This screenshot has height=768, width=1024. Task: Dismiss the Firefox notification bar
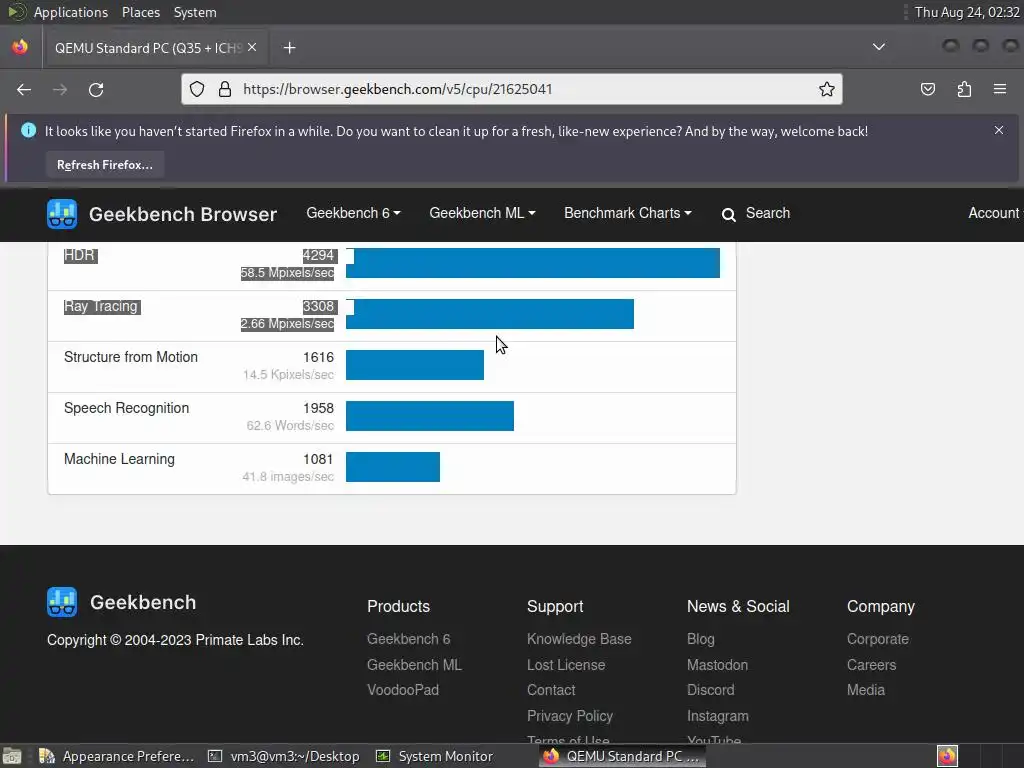(x=998, y=130)
